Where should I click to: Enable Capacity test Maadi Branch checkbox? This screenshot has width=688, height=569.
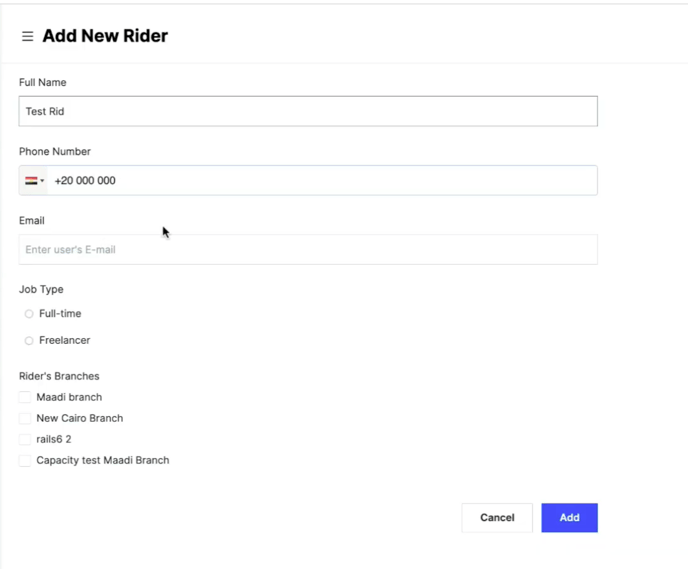tap(25, 460)
